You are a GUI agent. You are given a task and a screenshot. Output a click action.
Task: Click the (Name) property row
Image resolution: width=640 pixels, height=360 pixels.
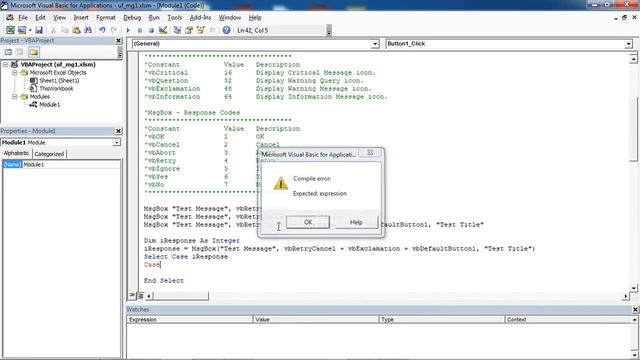[x=61, y=164]
